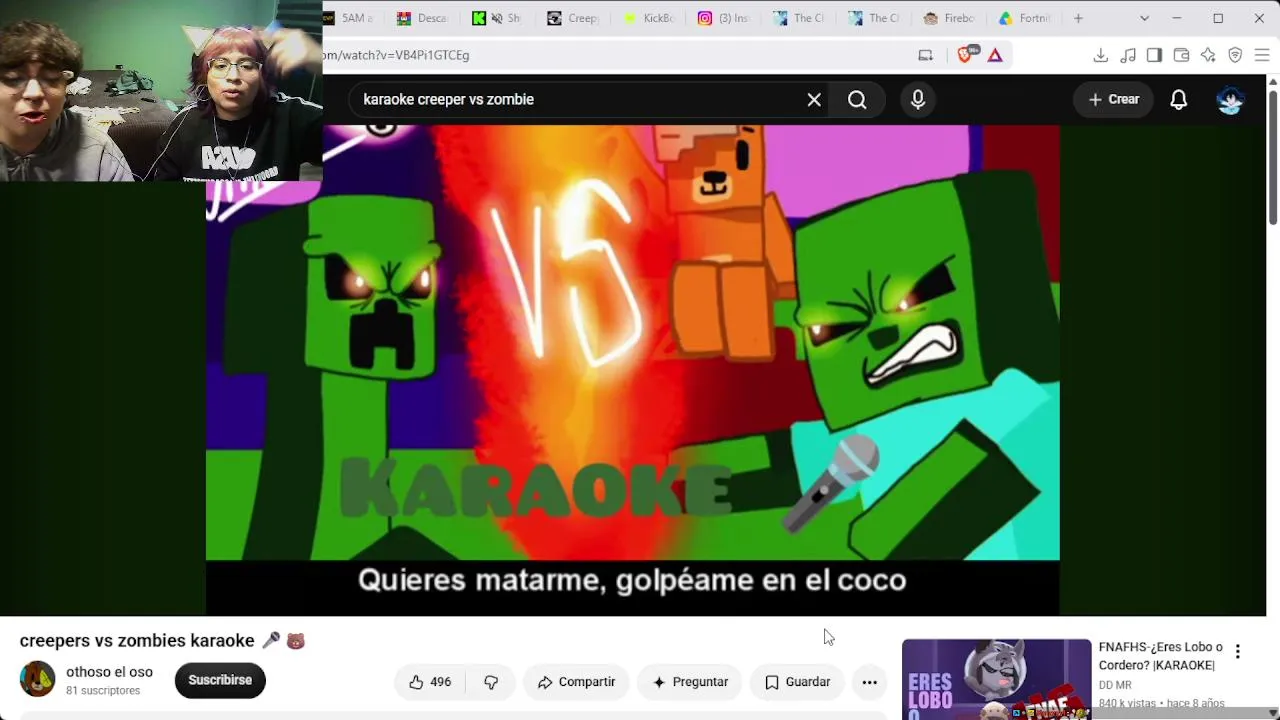Run the YouTube search with magnifier icon

pos(857,100)
